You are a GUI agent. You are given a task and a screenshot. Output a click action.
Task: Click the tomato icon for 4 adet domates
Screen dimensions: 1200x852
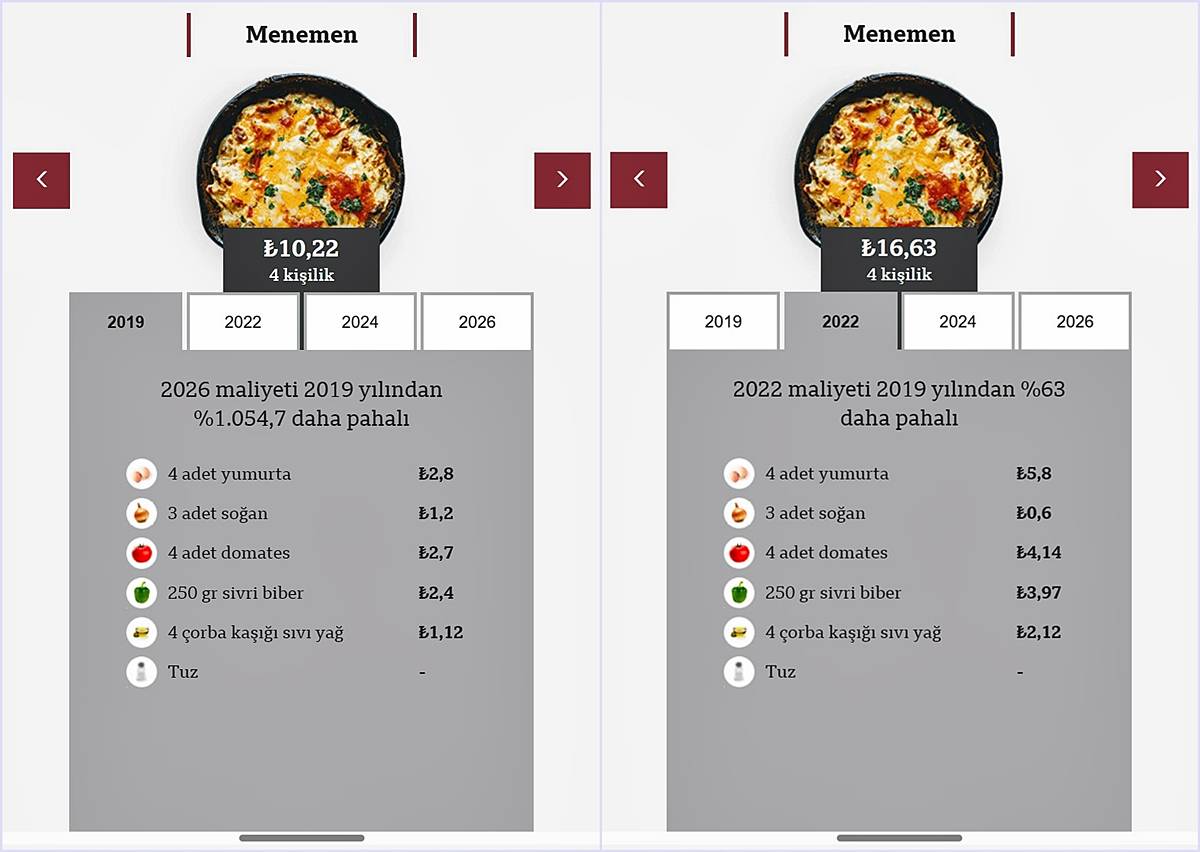point(141,553)
